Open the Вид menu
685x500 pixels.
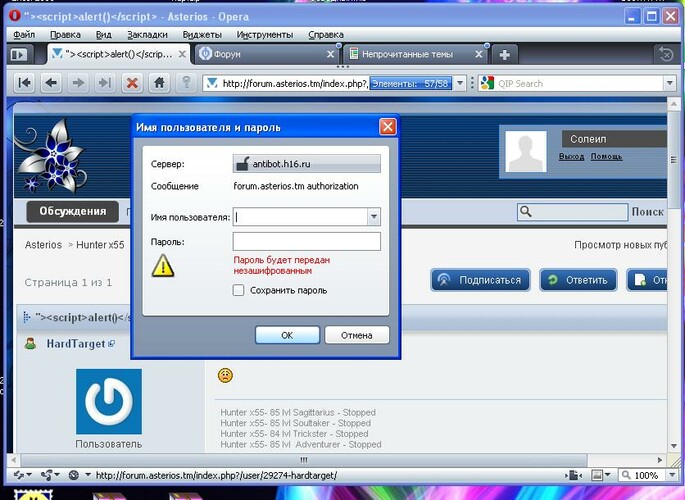tap(104, 34)
